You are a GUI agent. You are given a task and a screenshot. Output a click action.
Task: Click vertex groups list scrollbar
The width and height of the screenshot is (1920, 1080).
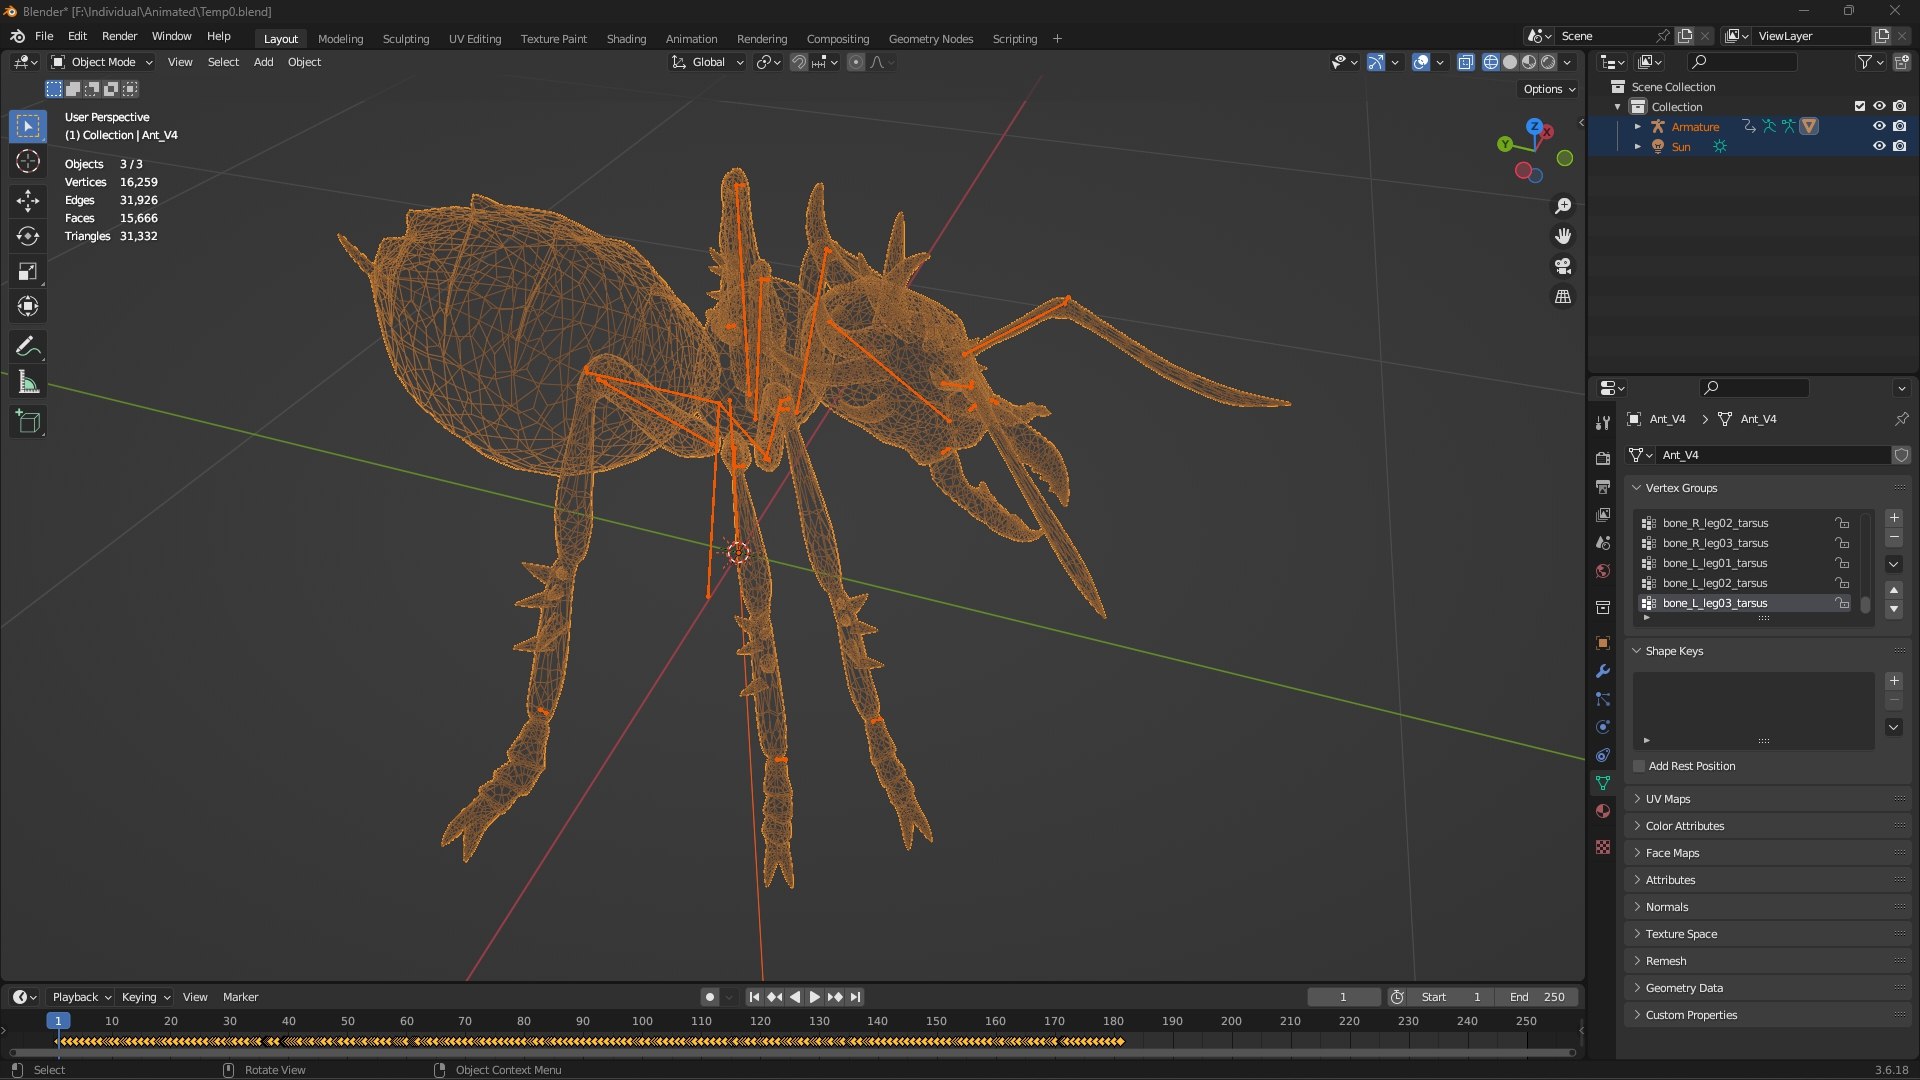(1865, 605)
